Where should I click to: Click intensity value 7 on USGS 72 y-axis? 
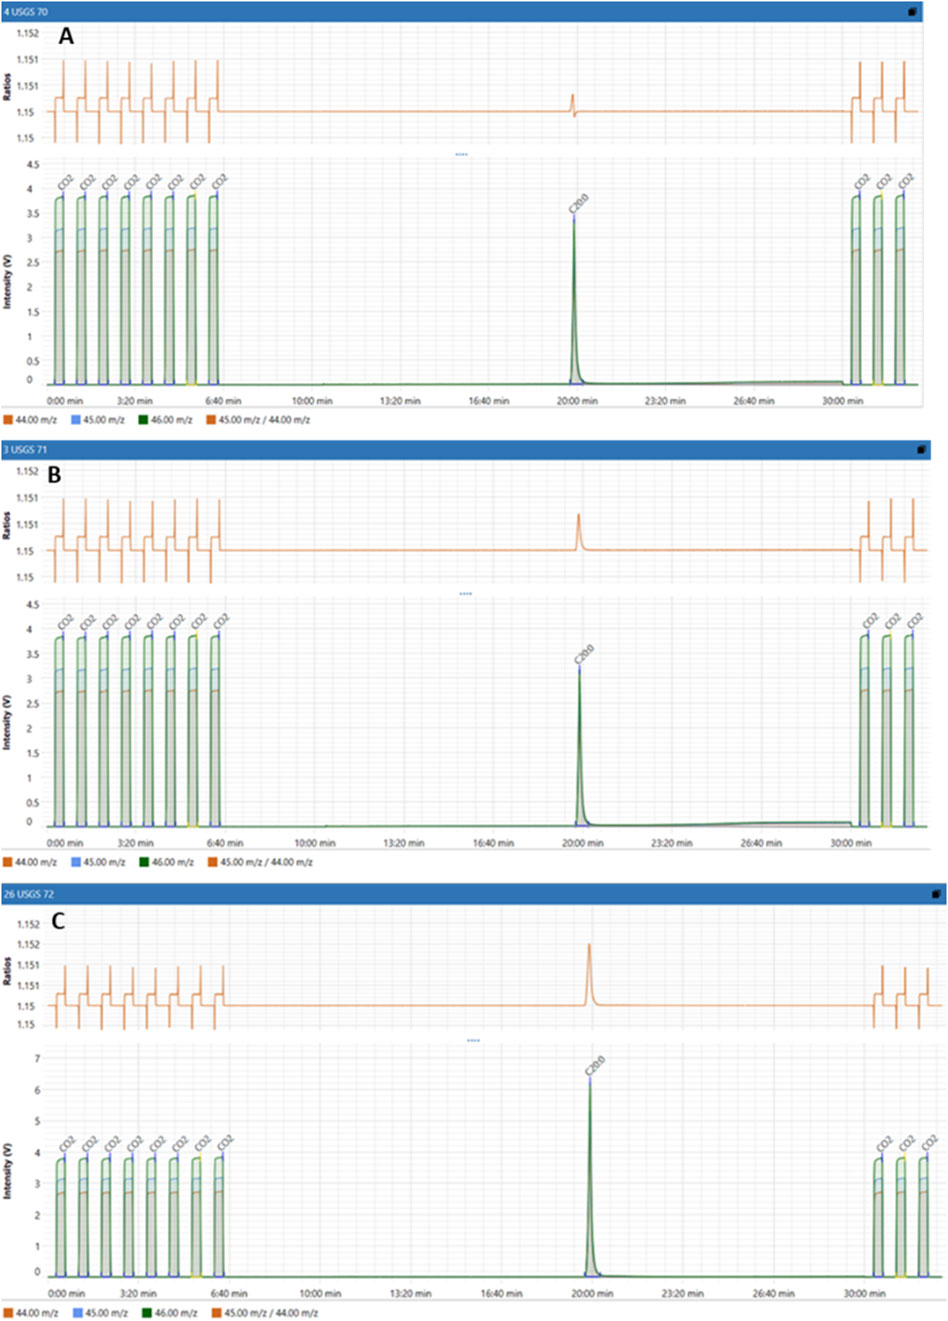(x=37, y=1058)
